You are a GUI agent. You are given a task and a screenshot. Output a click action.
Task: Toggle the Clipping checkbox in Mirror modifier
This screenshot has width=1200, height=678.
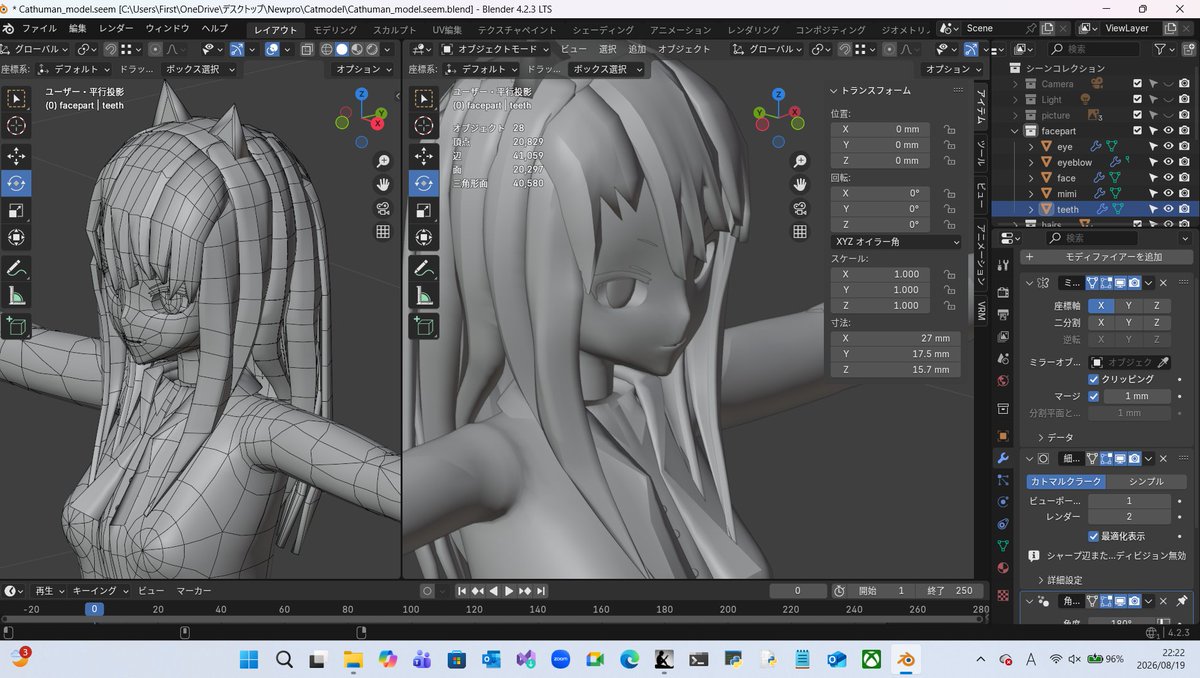pos(1093,379)
